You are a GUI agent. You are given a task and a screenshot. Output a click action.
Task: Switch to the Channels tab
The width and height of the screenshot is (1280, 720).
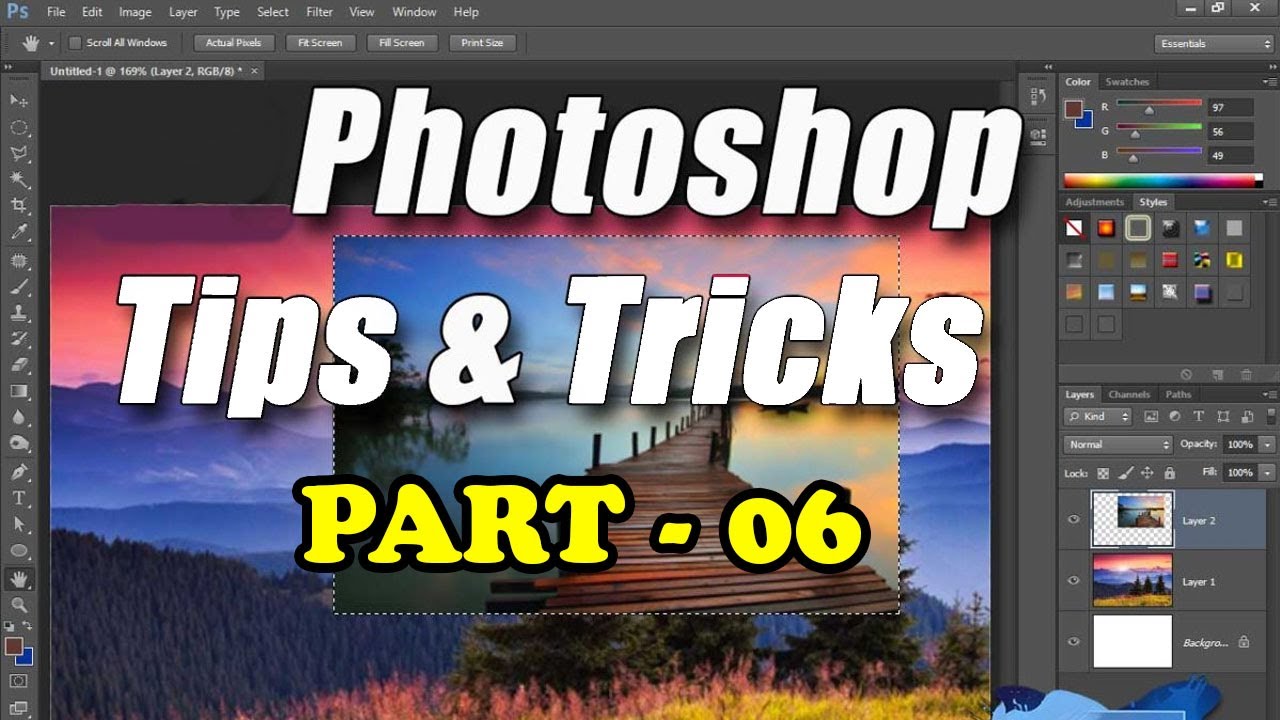[x=1129, y=394]
